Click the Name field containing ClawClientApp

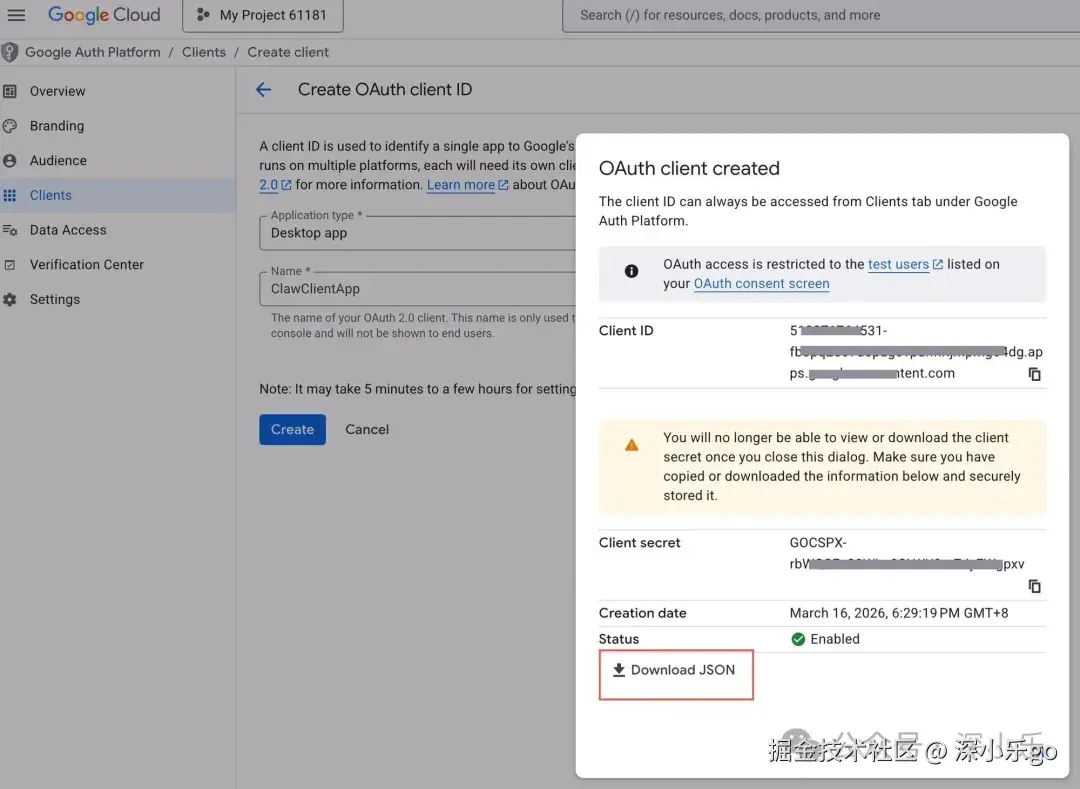pyautogui.click(x=417, y=288)
